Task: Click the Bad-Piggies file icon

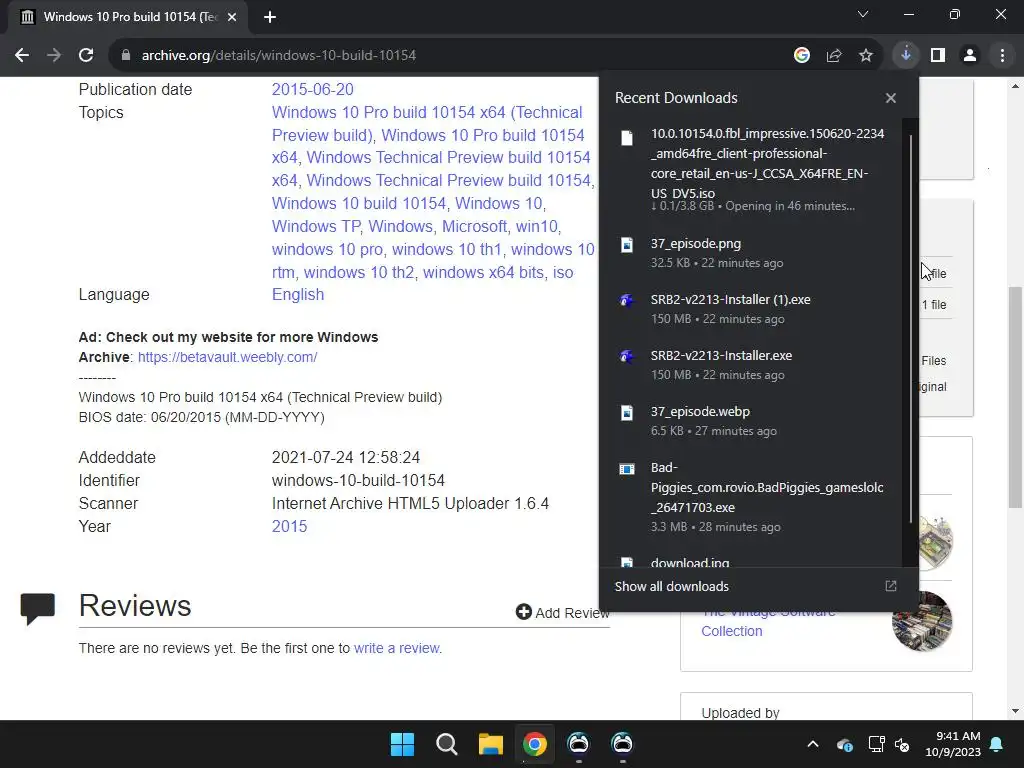Action: [x=627, y=469]
